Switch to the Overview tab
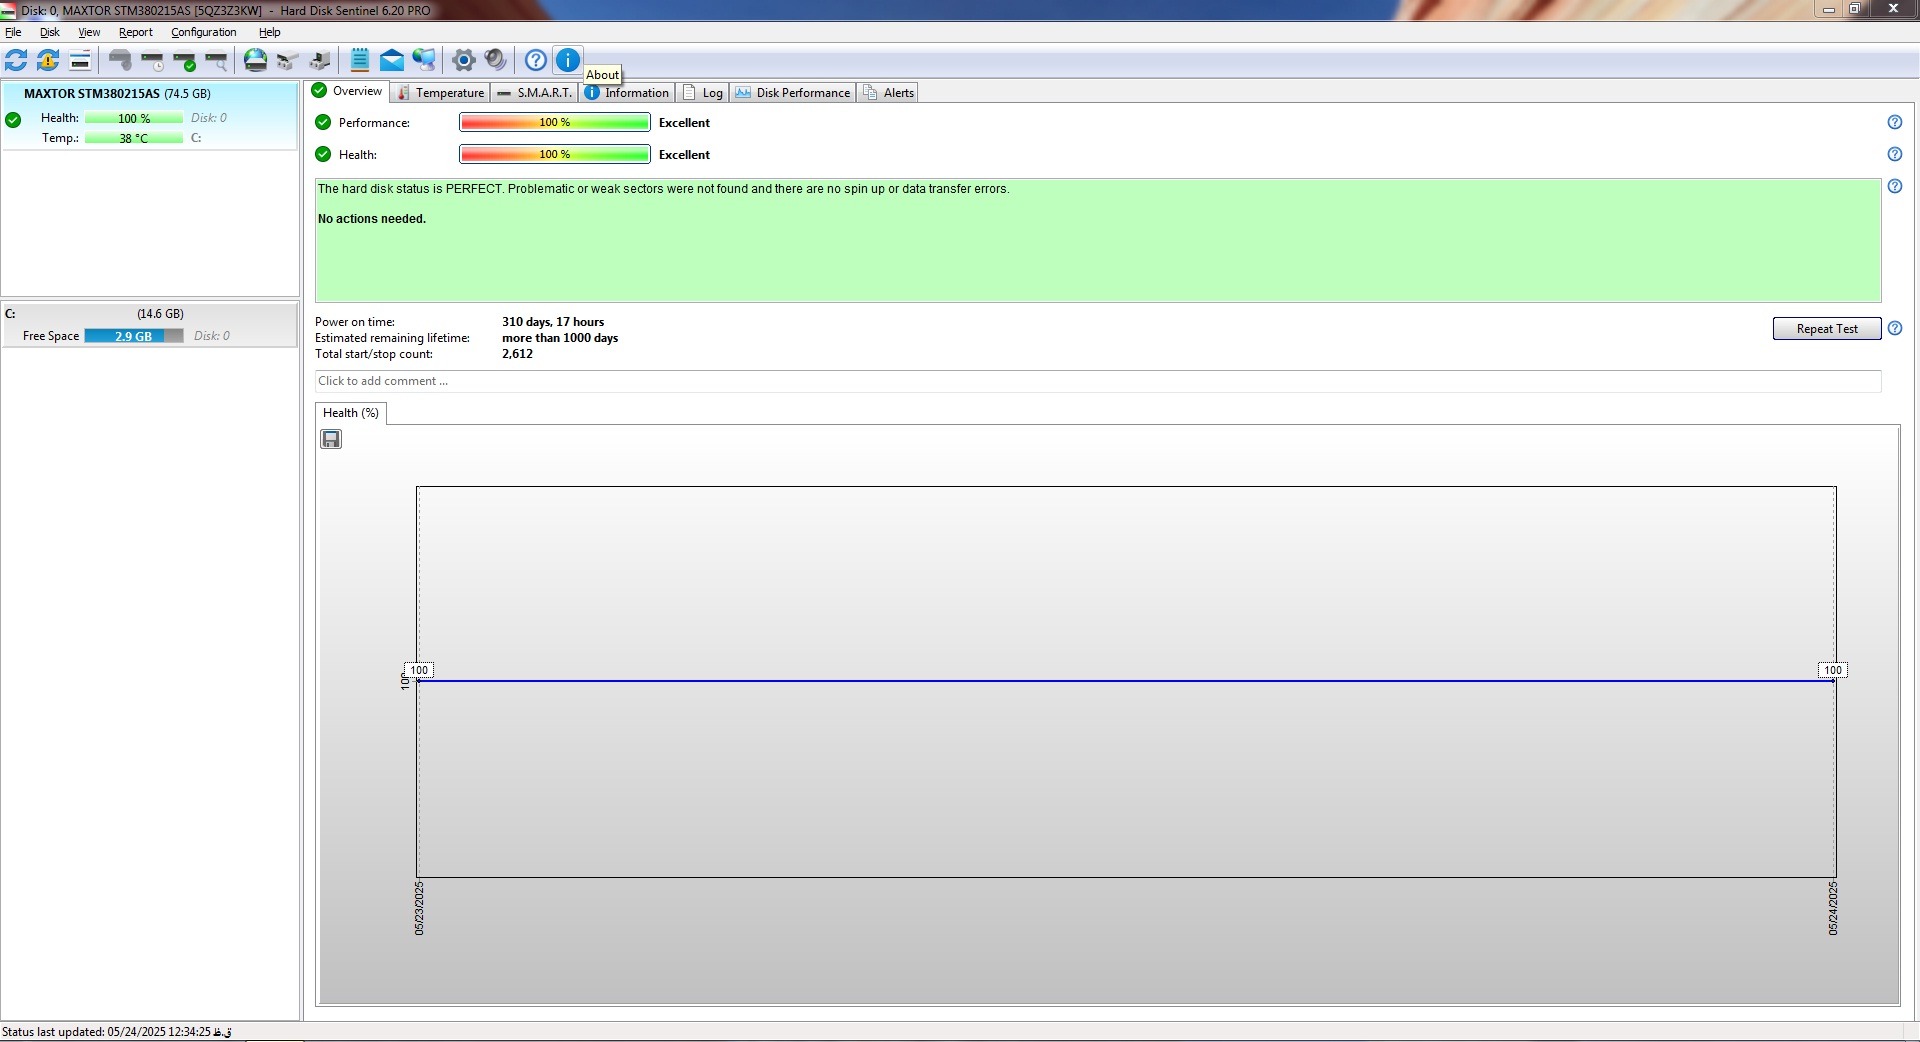 pyautogui.click(x=347, y=91)
